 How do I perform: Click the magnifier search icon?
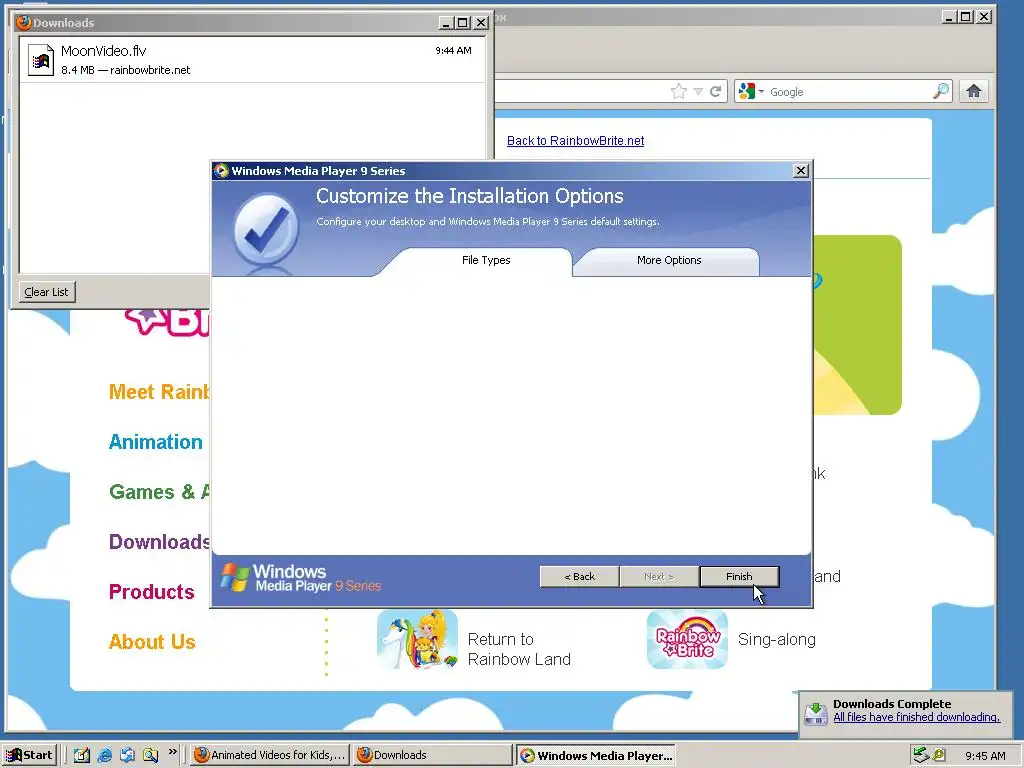pyautogui.click(x=941, y=91)
